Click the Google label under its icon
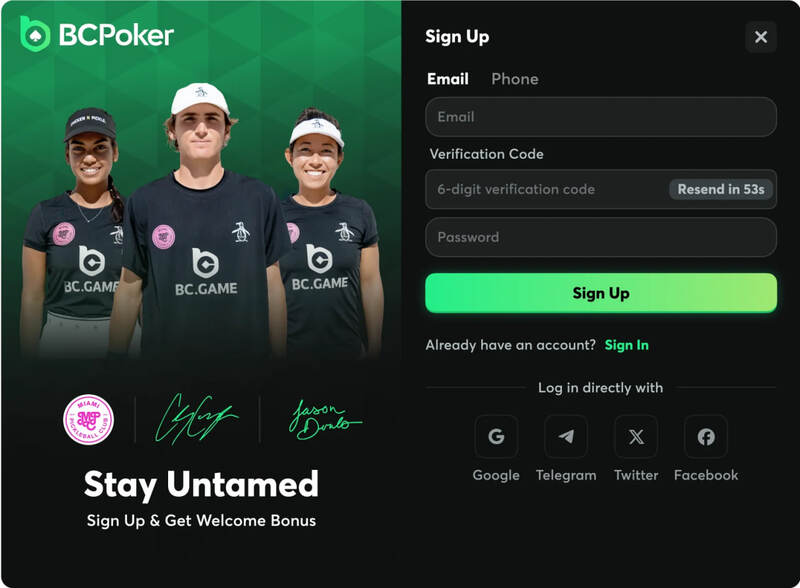The height and width of the screenshot is (588, 800). [x=496, y=475]
